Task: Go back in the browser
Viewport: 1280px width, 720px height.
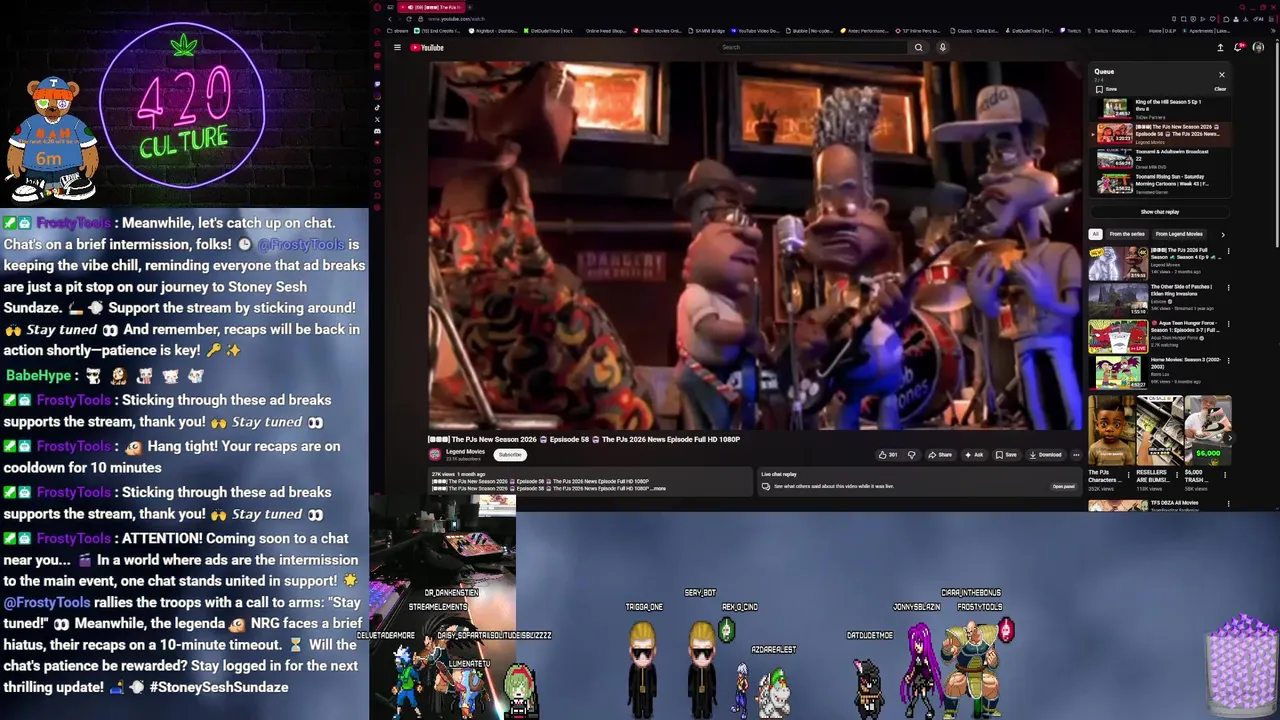Action: pyautogui.click(x=389, y=19)
